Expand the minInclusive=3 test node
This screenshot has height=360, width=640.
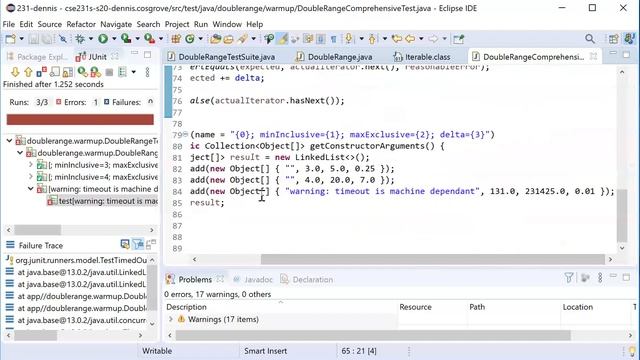31,165
